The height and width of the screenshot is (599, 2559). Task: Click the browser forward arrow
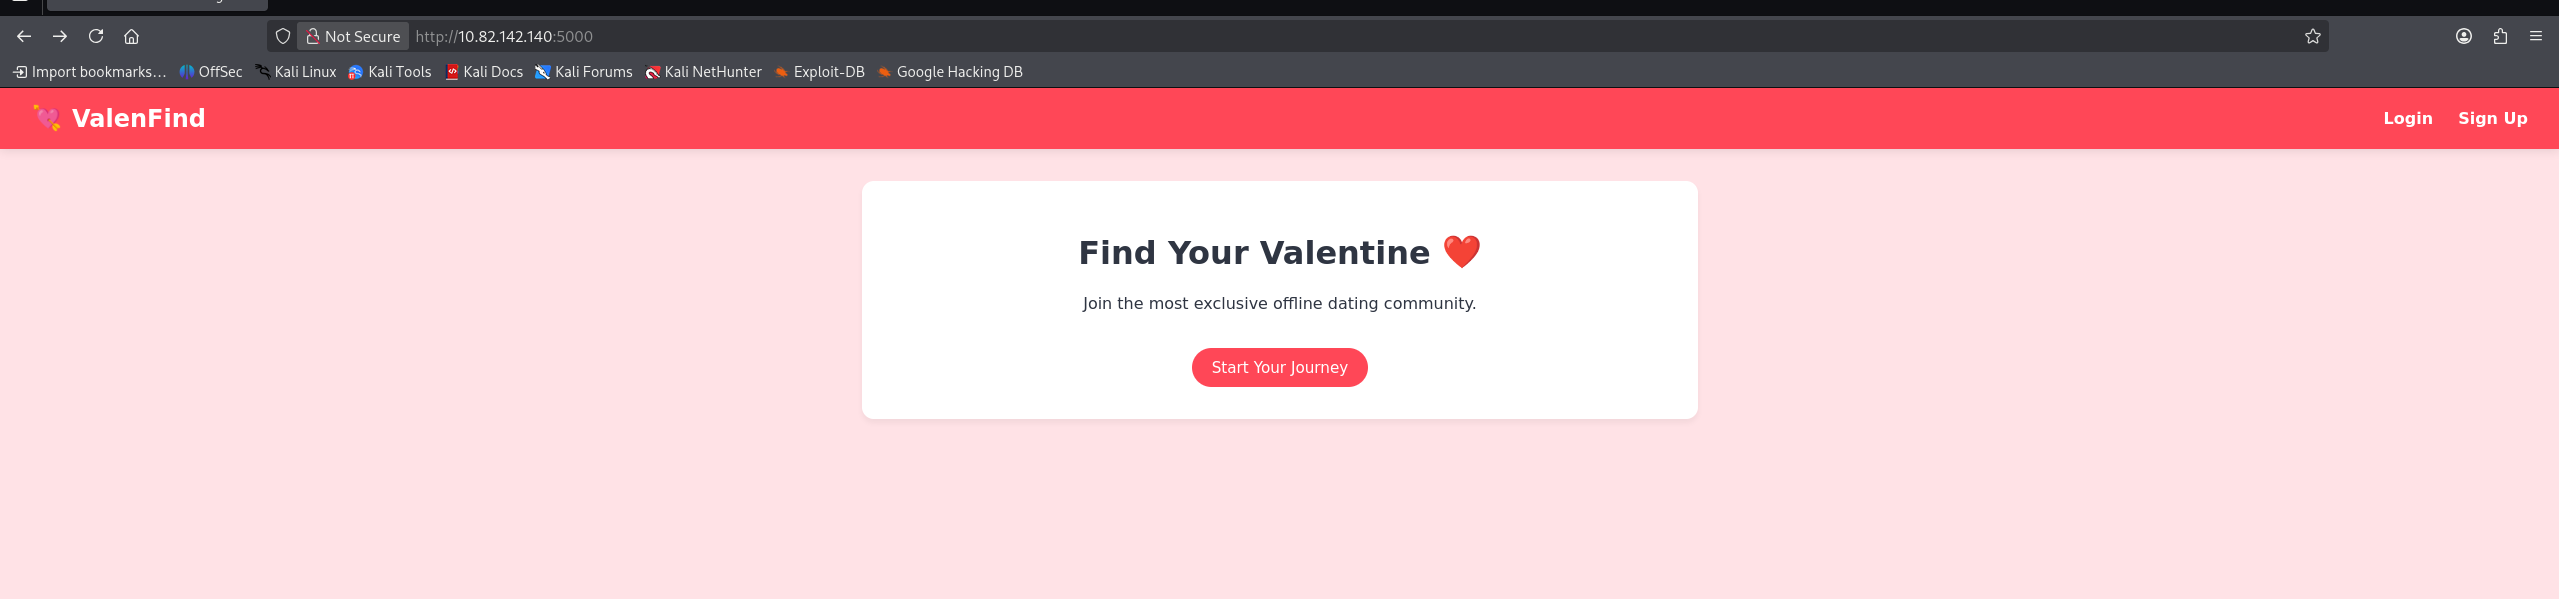(60, 36)
